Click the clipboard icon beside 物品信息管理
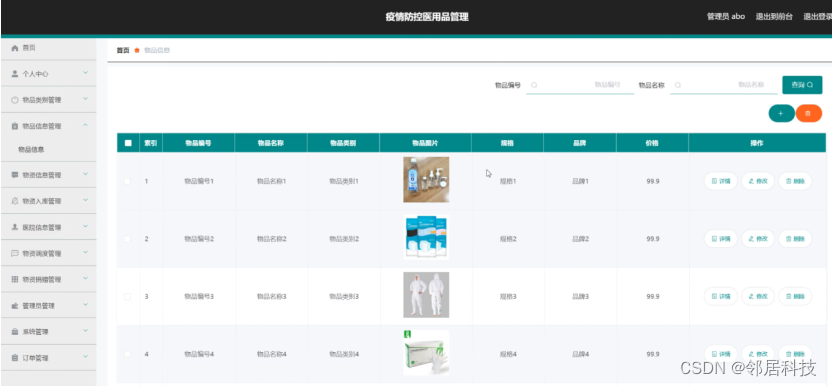 (x=15, y=126)
